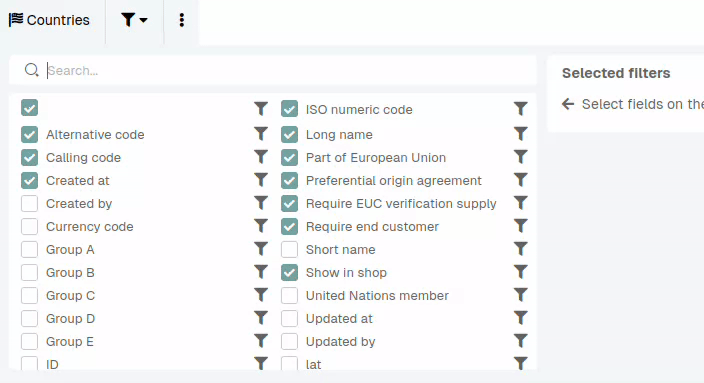Screen dimensions: 704x383
Task: Uncheck the Long name checkbox
Action: (289, 134)
